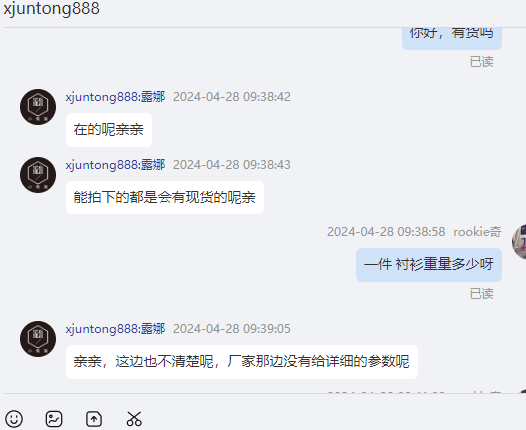Click the send picture icon
Screen dimensions: 526x430
(x=54, y=419)
